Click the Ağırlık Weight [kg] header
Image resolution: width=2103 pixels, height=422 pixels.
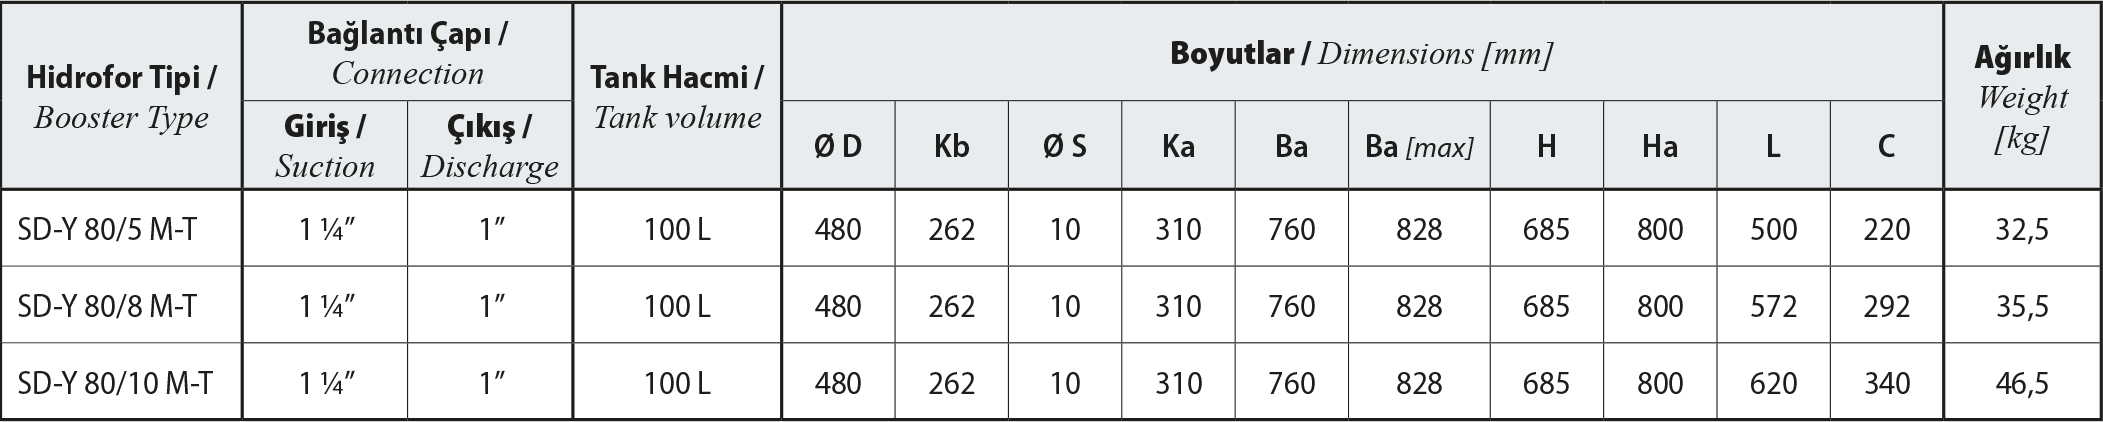click(2022, 97)
